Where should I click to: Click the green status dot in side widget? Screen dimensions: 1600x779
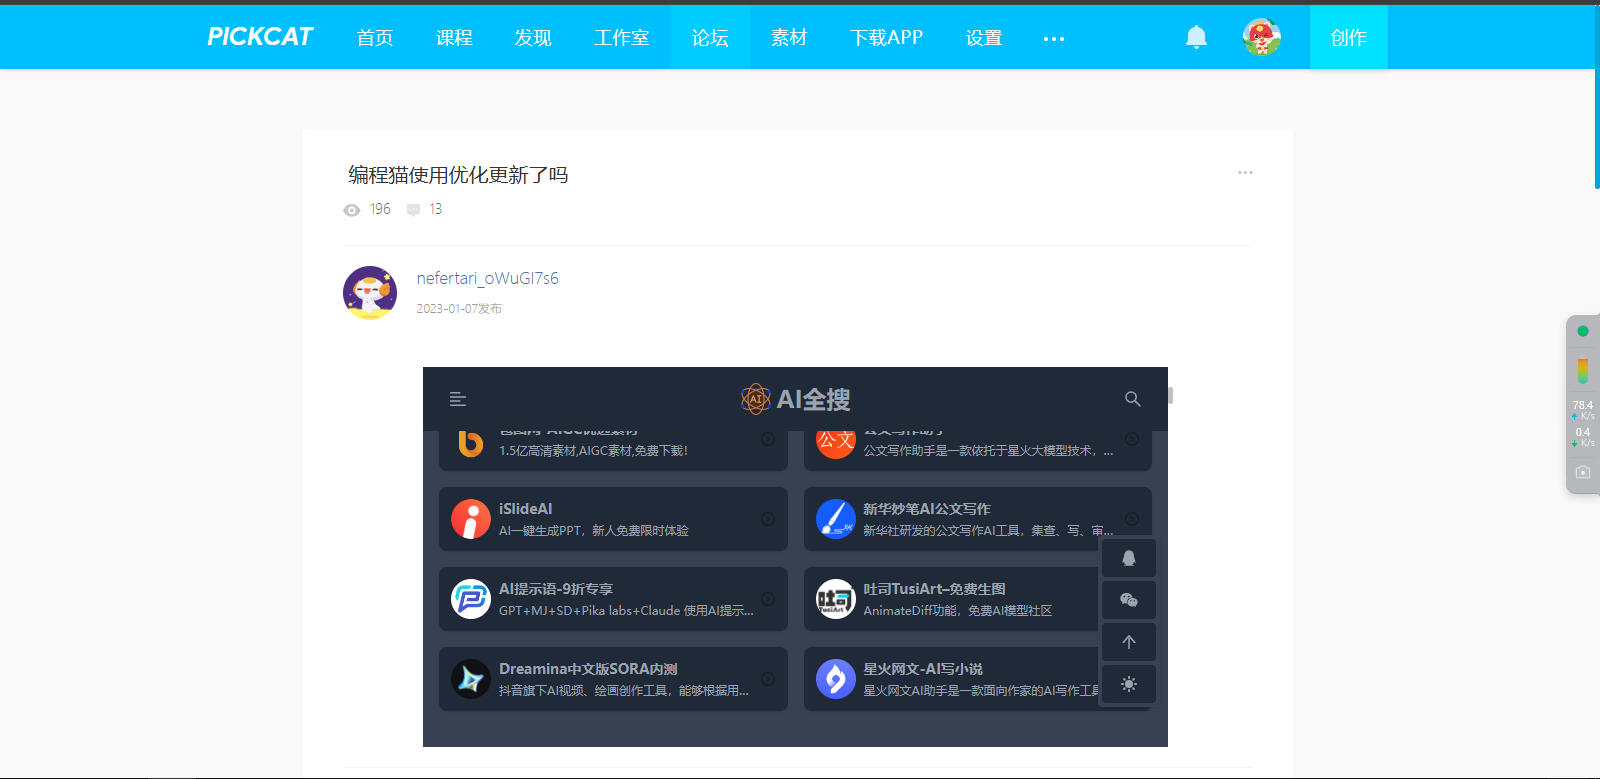tap(1583, 331)
